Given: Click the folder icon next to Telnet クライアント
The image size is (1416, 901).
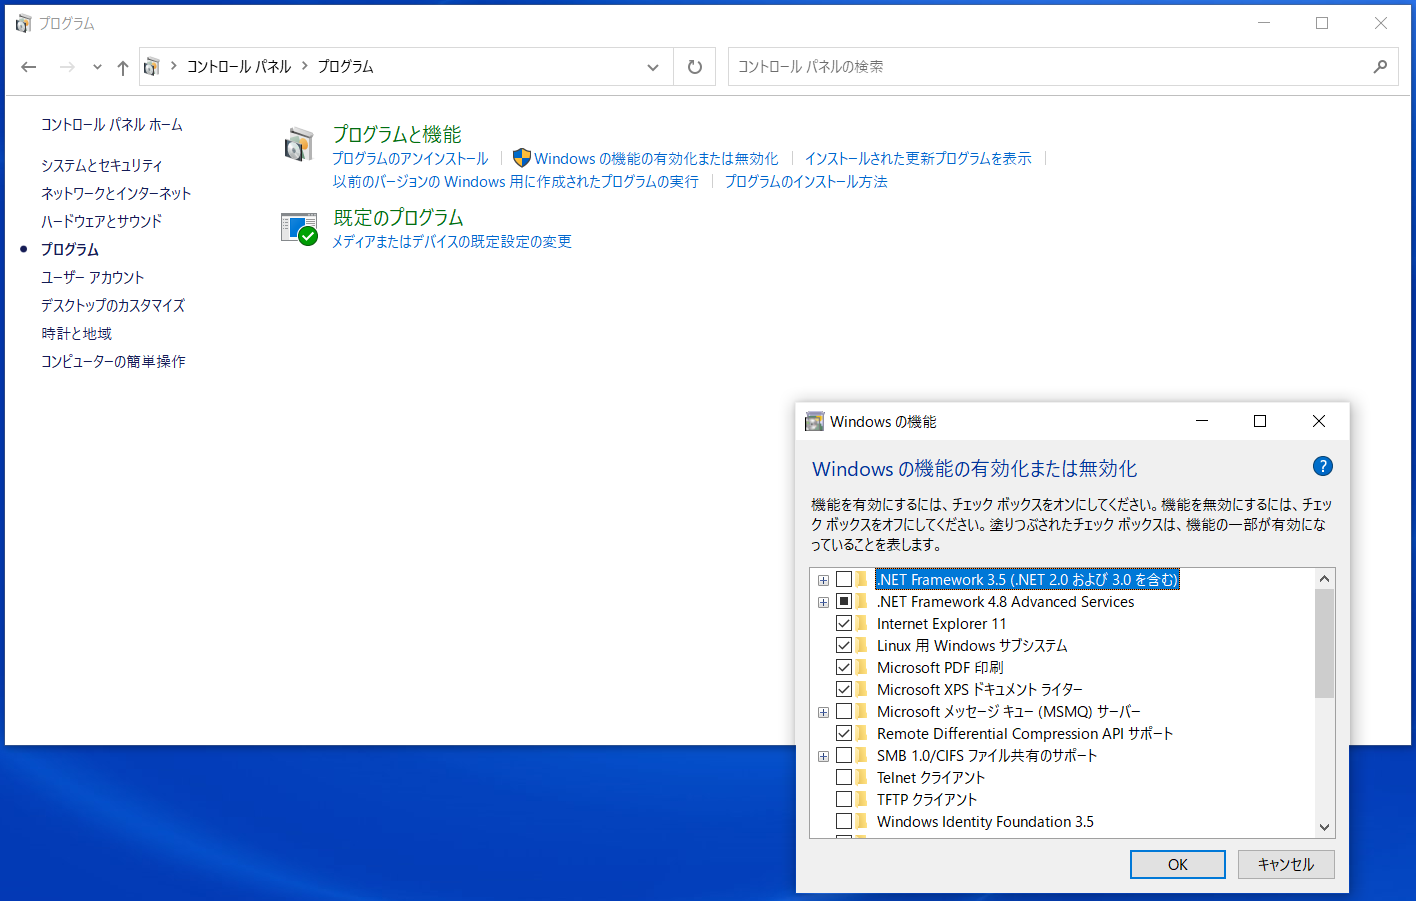Looking at the screenshot, I should click(x=863, y=777).
